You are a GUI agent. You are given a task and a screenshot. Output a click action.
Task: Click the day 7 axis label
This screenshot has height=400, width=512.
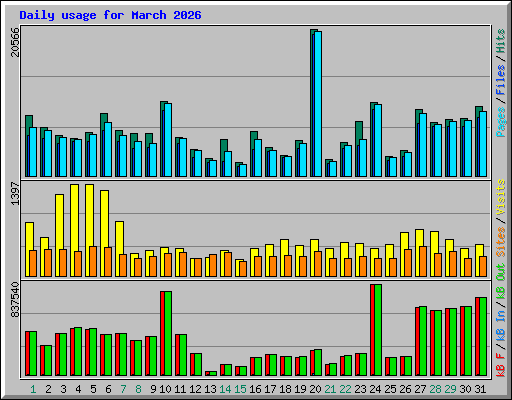tap(123, 389)
